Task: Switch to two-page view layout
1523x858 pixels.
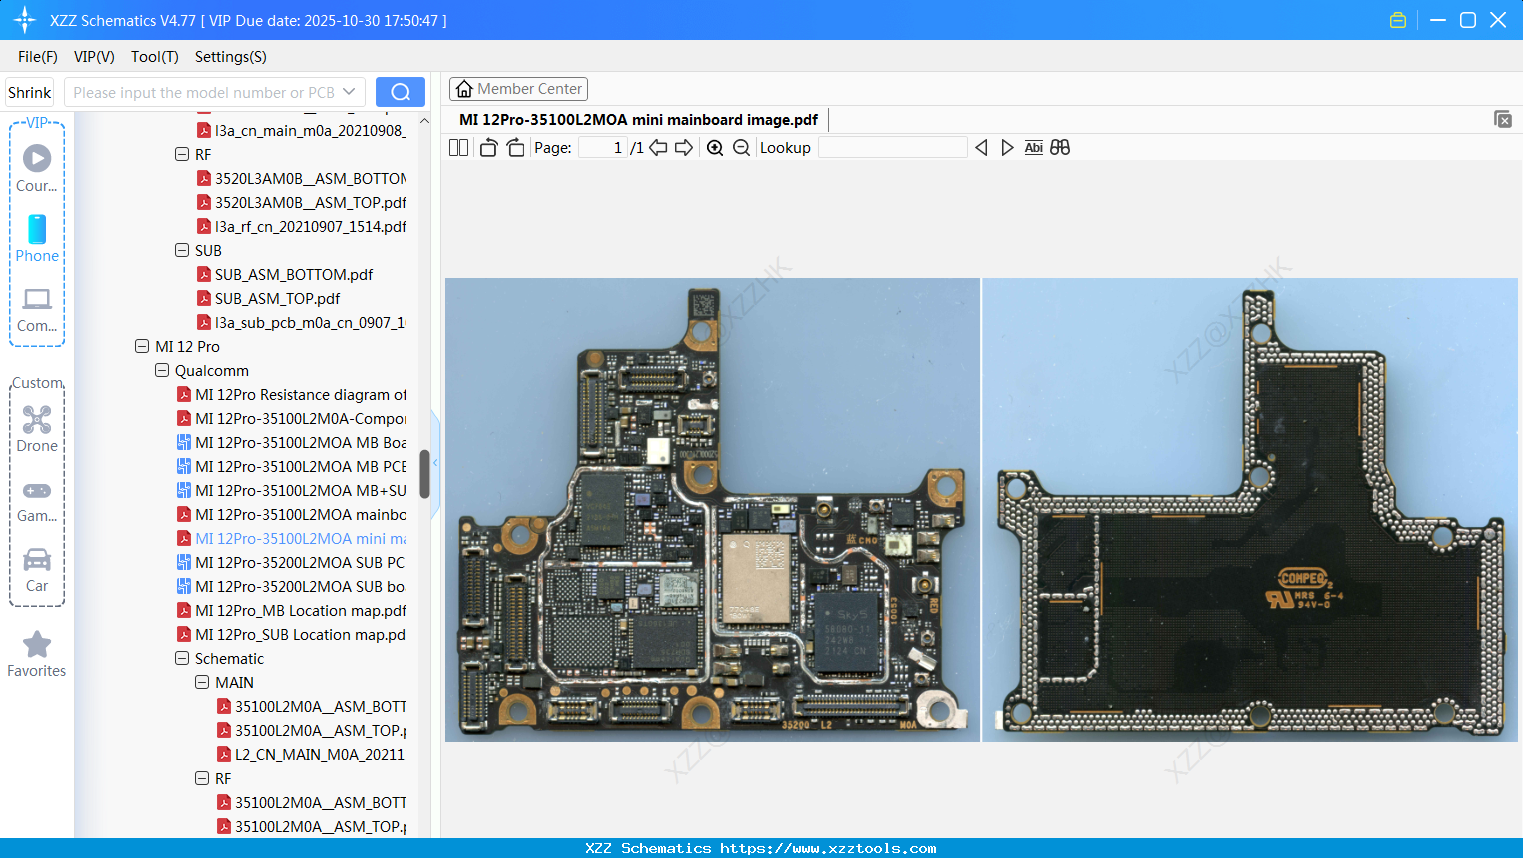Action: [x=458, y=147]
